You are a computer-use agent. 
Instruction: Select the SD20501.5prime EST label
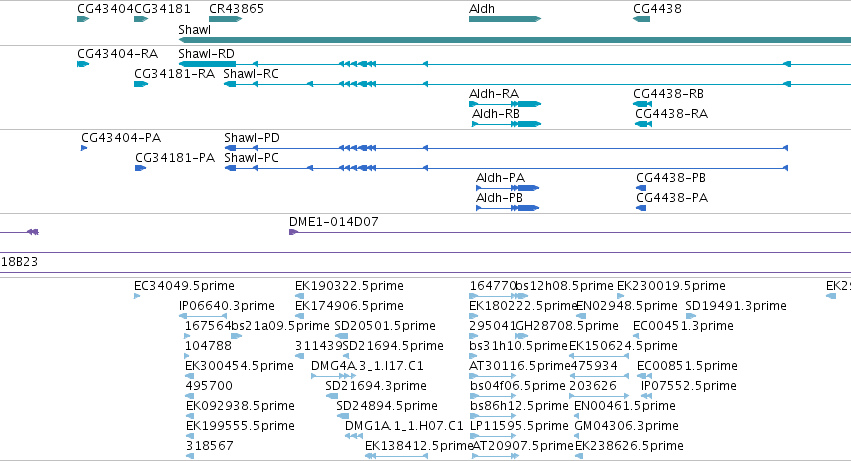(385, 326)
